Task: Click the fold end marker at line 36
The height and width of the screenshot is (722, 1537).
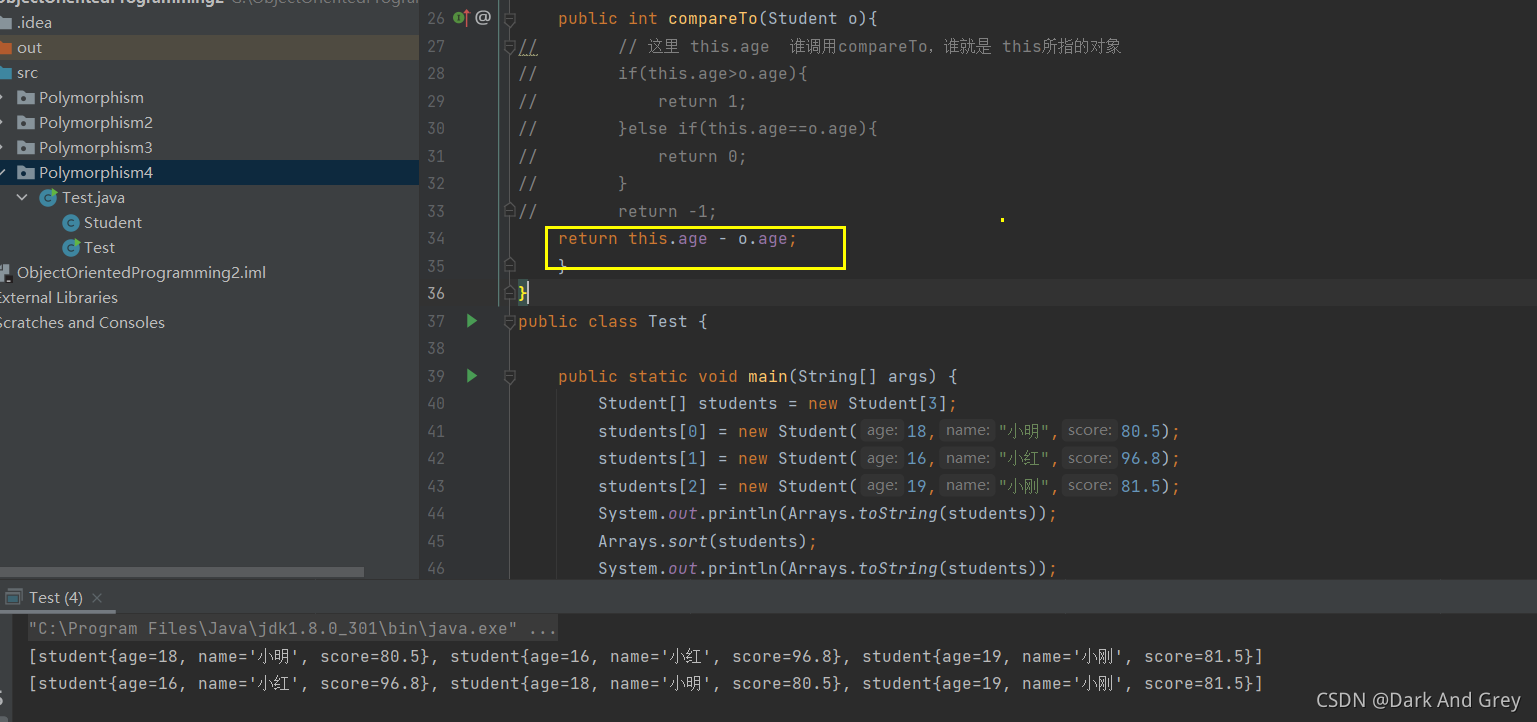Action: pyautogui.click(x=510, y=293)
